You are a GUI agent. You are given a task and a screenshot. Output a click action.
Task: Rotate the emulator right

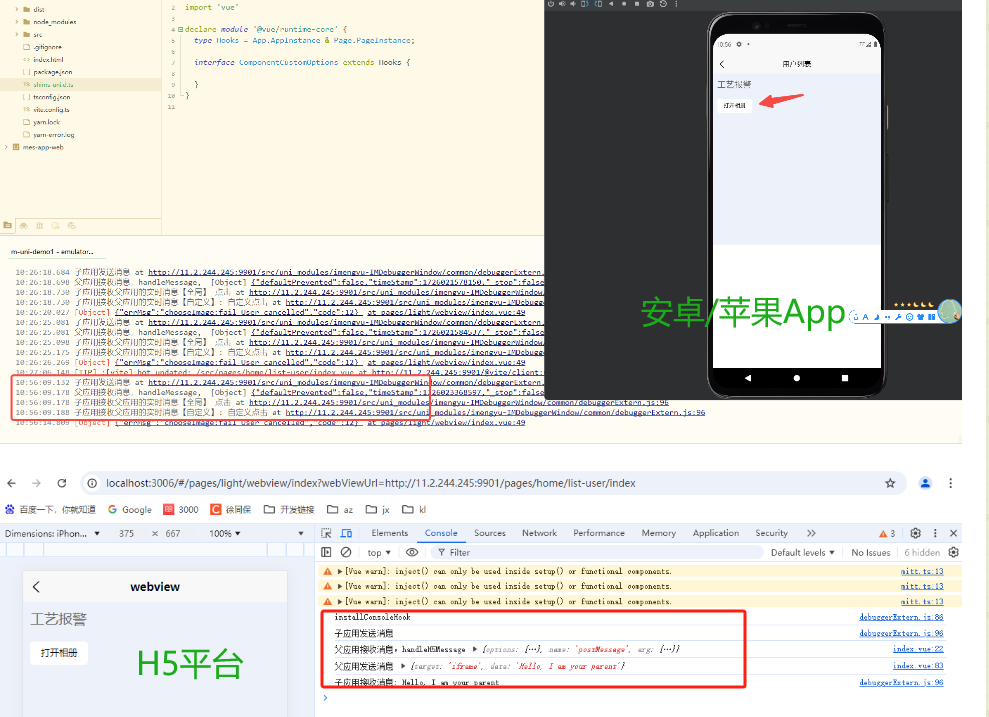tap(598, 4)
